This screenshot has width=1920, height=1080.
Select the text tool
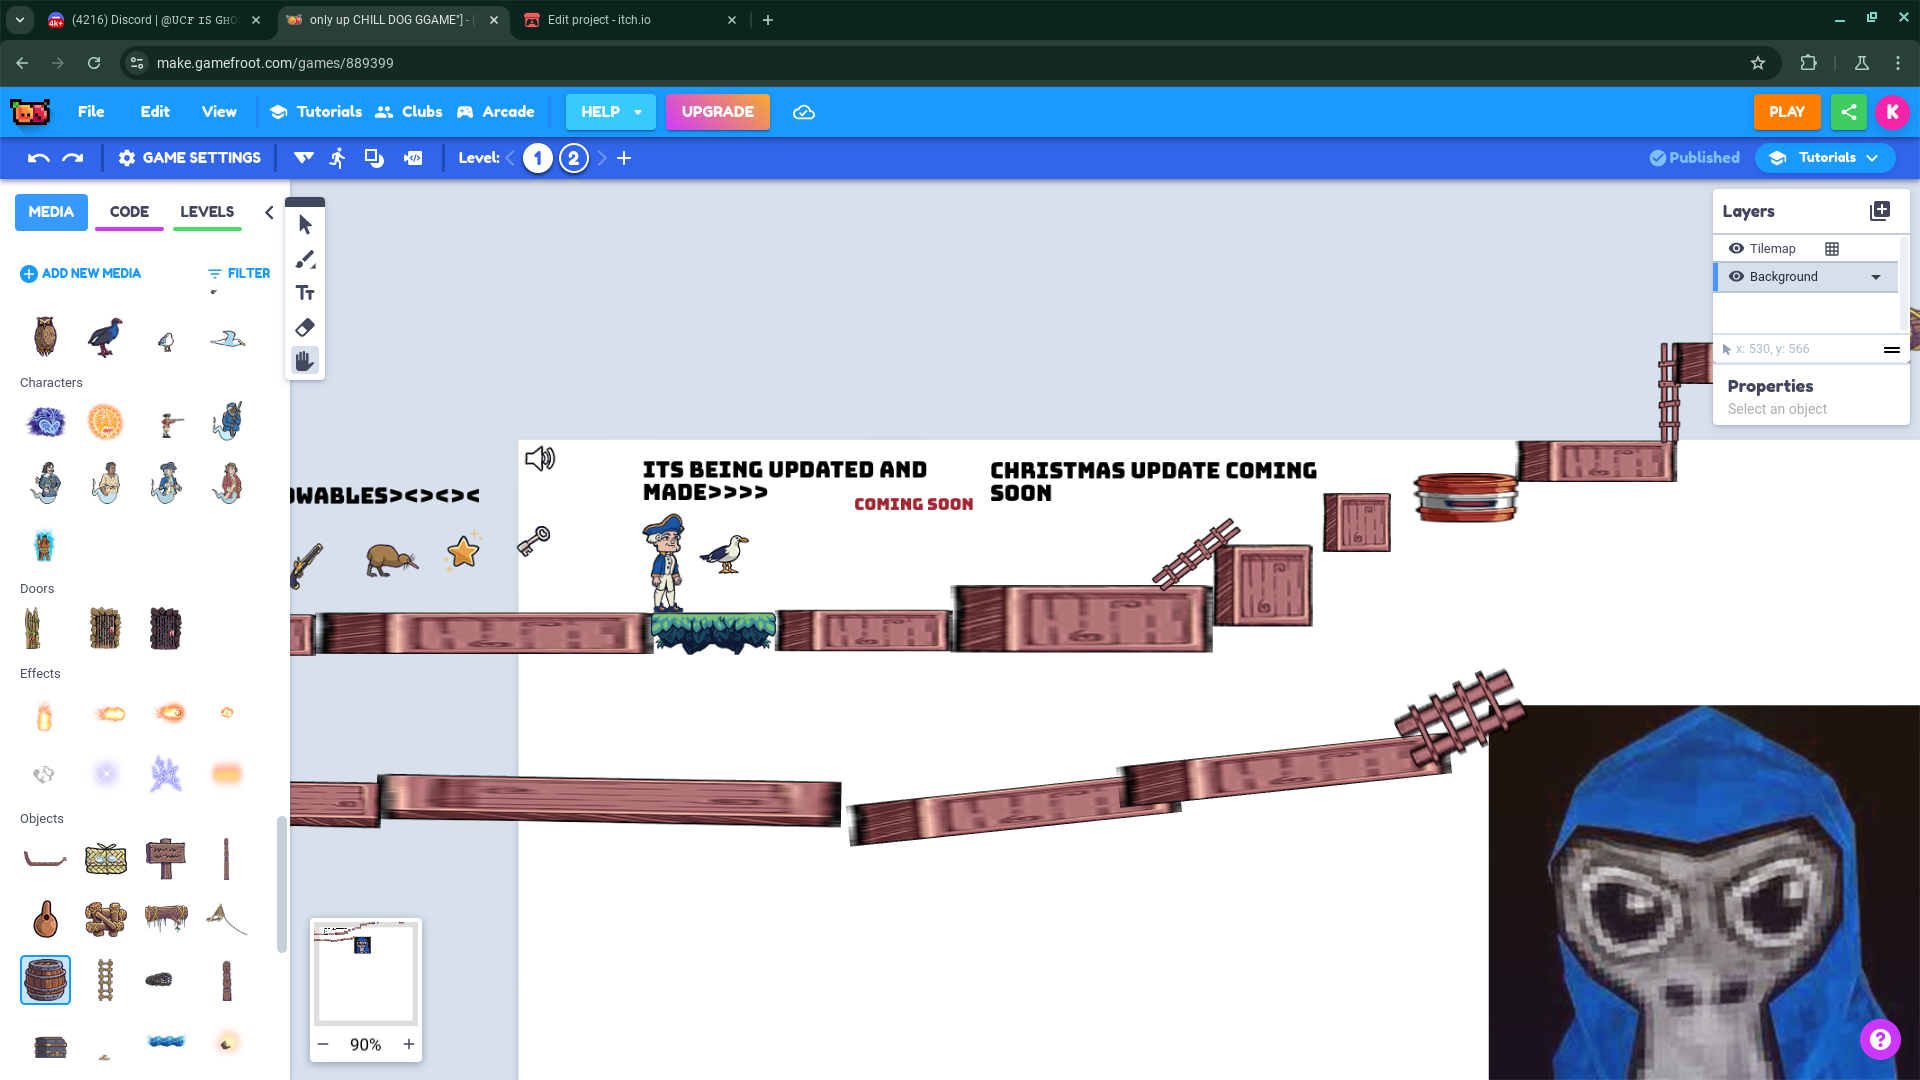(305, 293)
